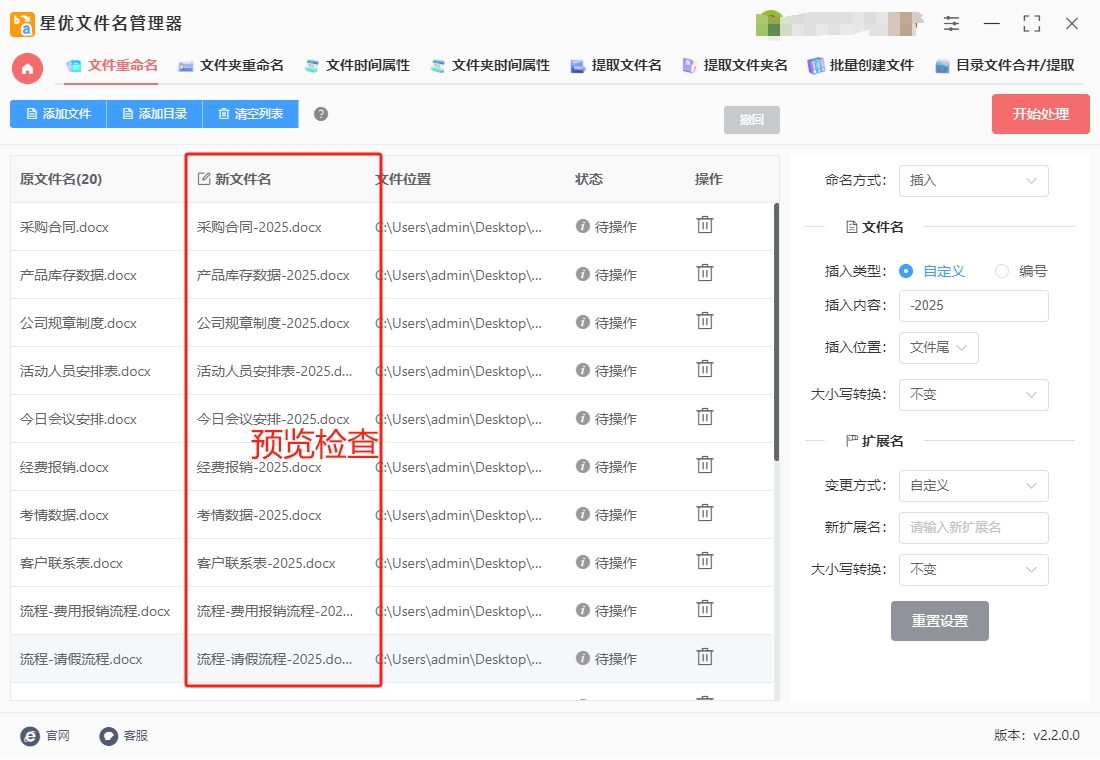Click the 客服 chat icon in footer
The height and width of the screenshot is (760, 1100).
coord(109,735)
